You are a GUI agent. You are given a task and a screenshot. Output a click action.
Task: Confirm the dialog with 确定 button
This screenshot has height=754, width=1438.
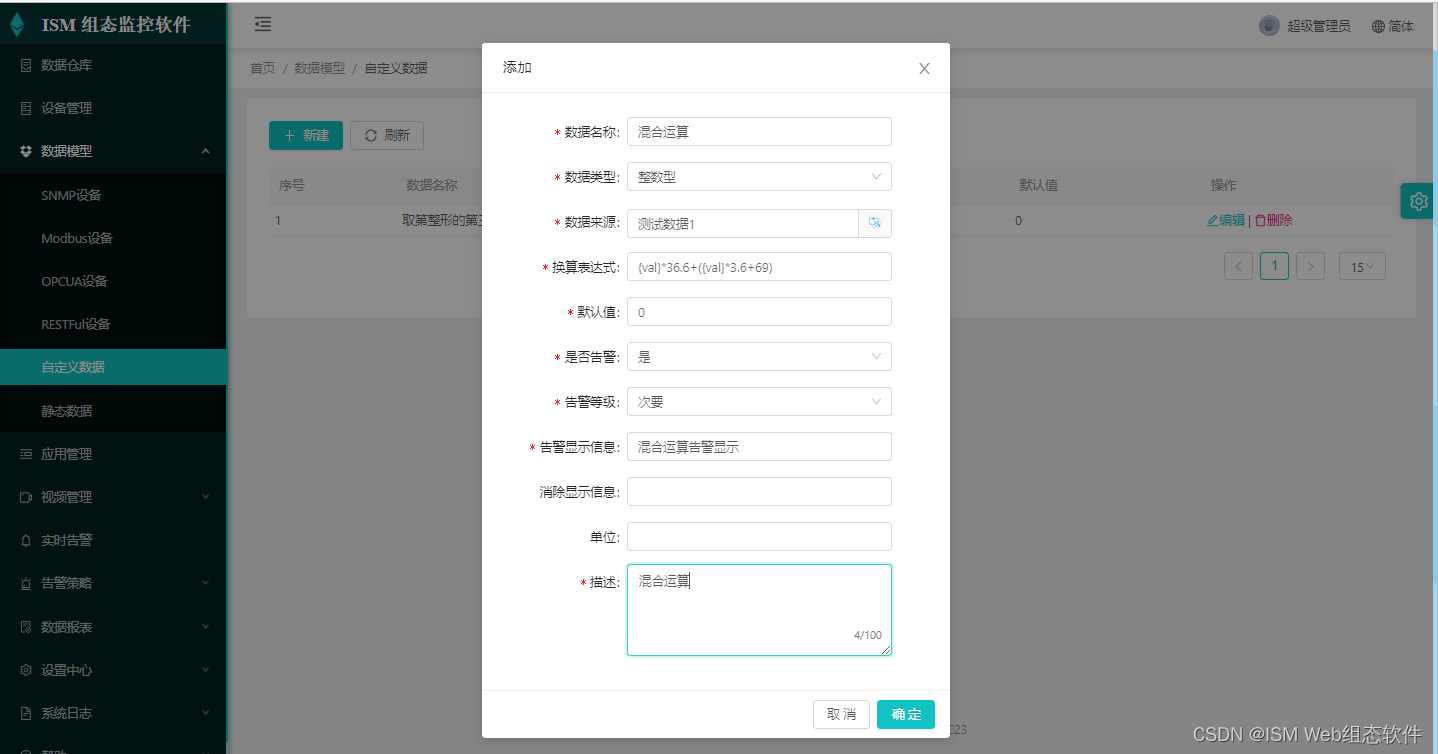coord(906,714)
